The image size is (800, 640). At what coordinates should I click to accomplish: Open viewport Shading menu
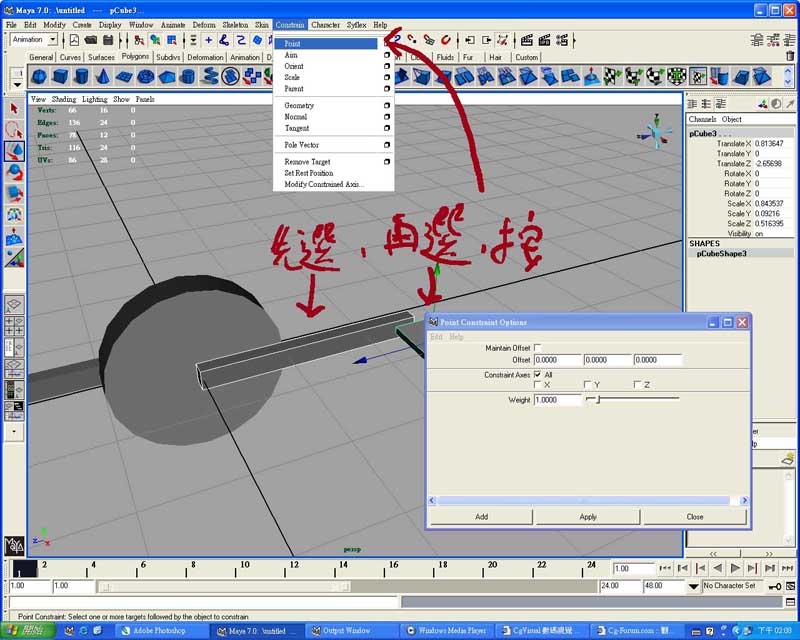tap(64, 99)
